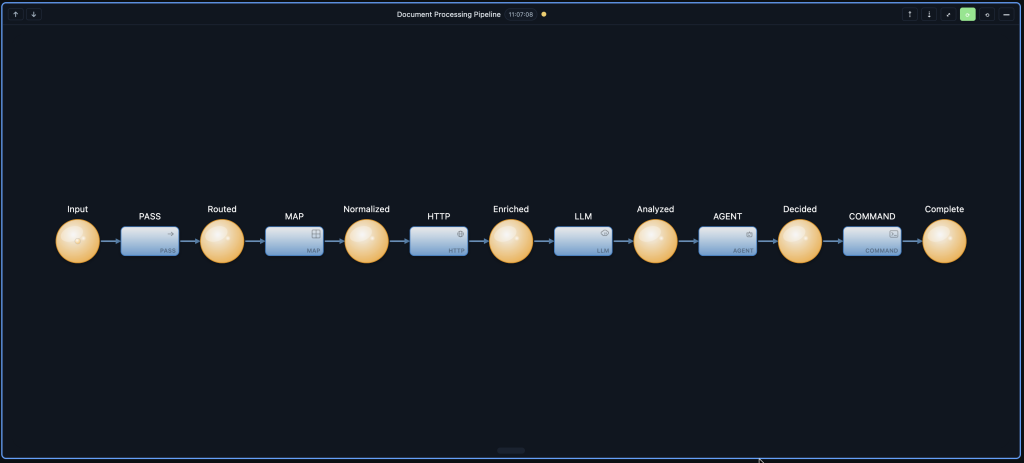Click the diagonal expand arrows button
The image size is (1024, 463).
click(948, 15)
